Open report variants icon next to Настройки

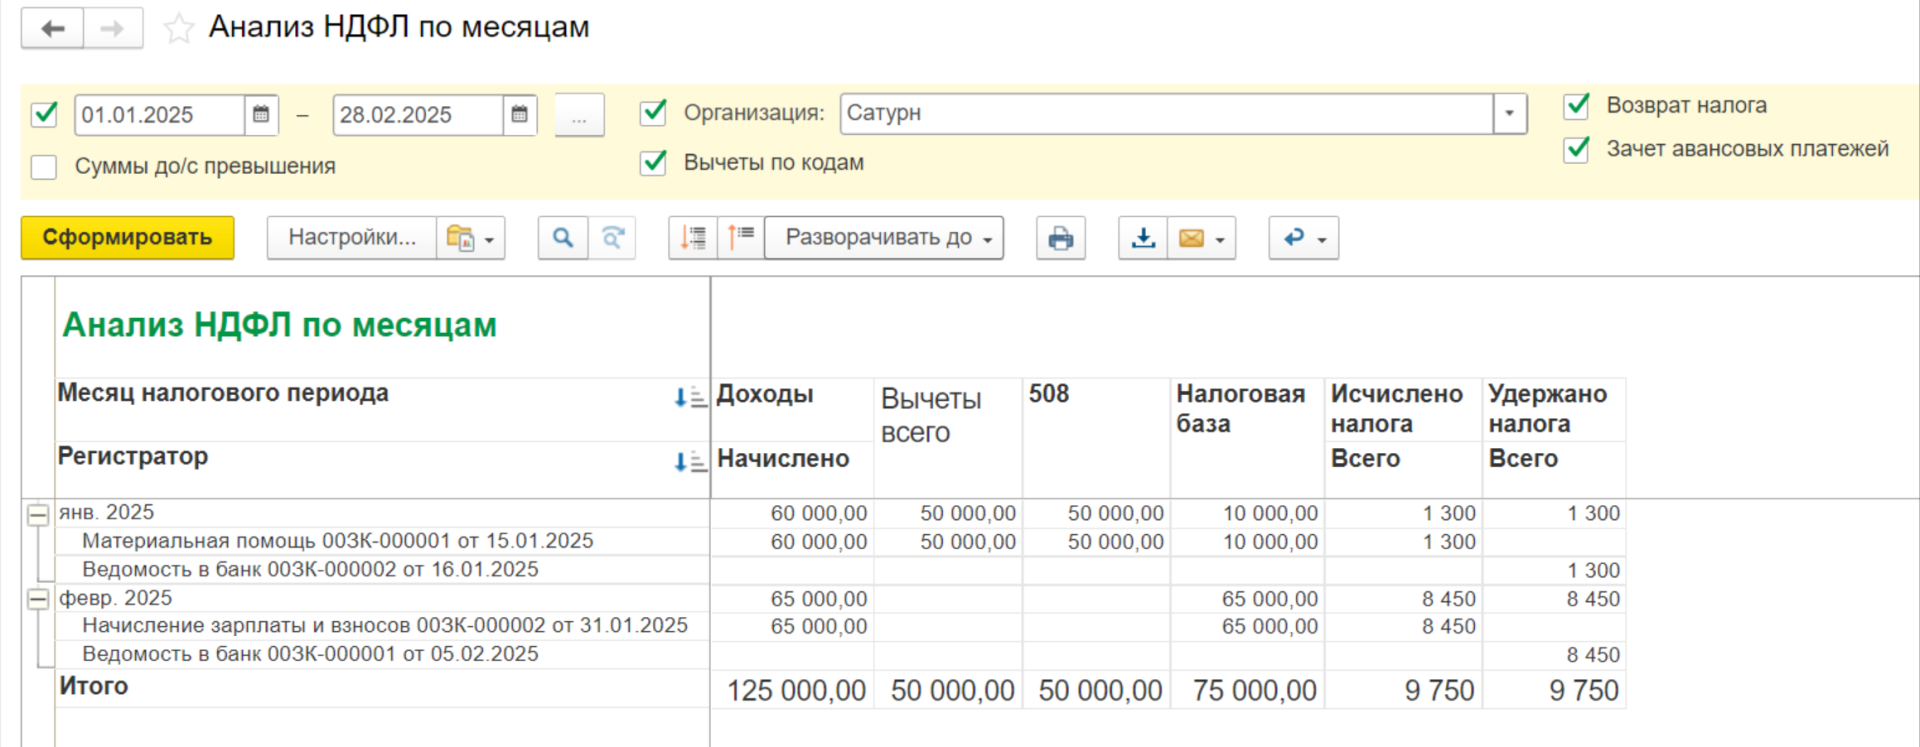459,238
